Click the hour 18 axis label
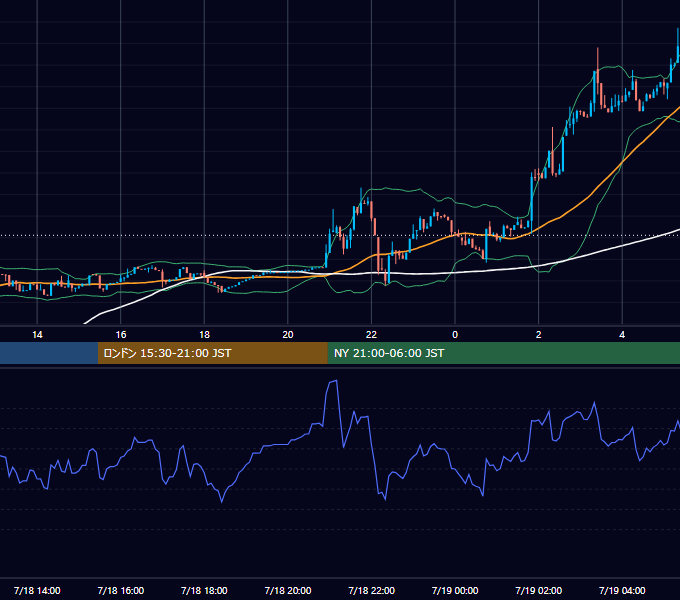This screenshot has height=600, width=680. point(204,335)
